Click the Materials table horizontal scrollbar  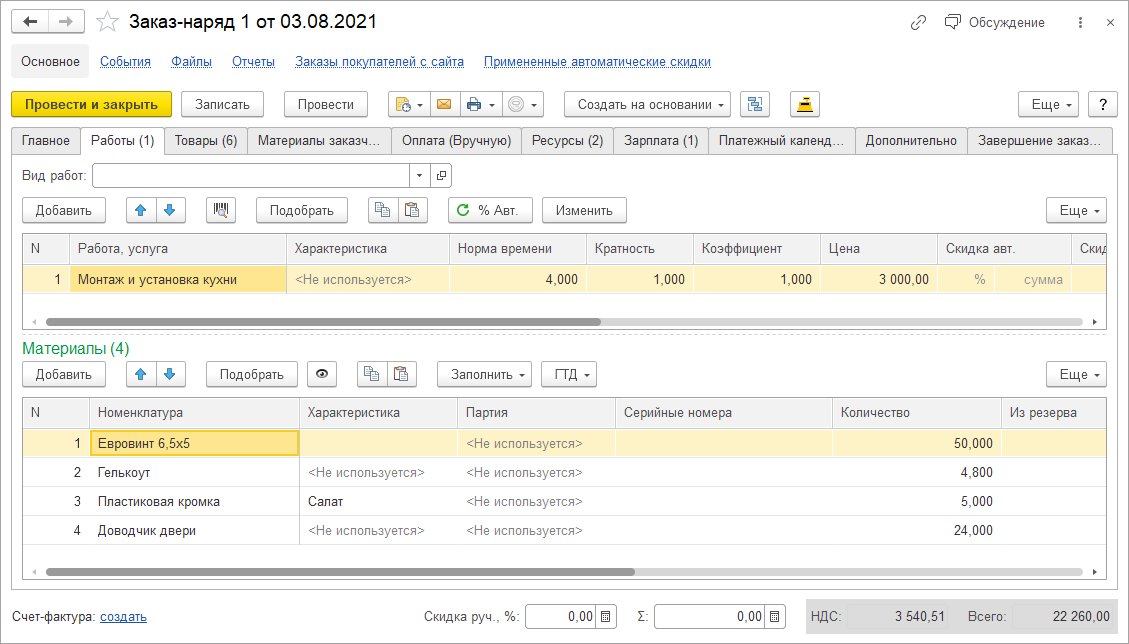tap(340, 572)
